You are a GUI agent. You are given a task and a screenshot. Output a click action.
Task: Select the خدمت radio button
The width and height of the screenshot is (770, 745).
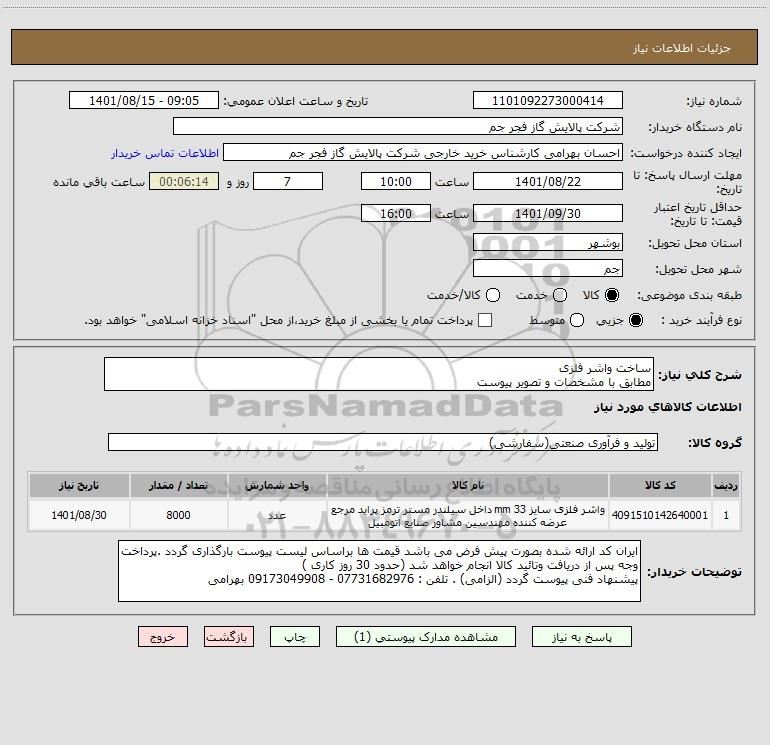pos(560,295)
